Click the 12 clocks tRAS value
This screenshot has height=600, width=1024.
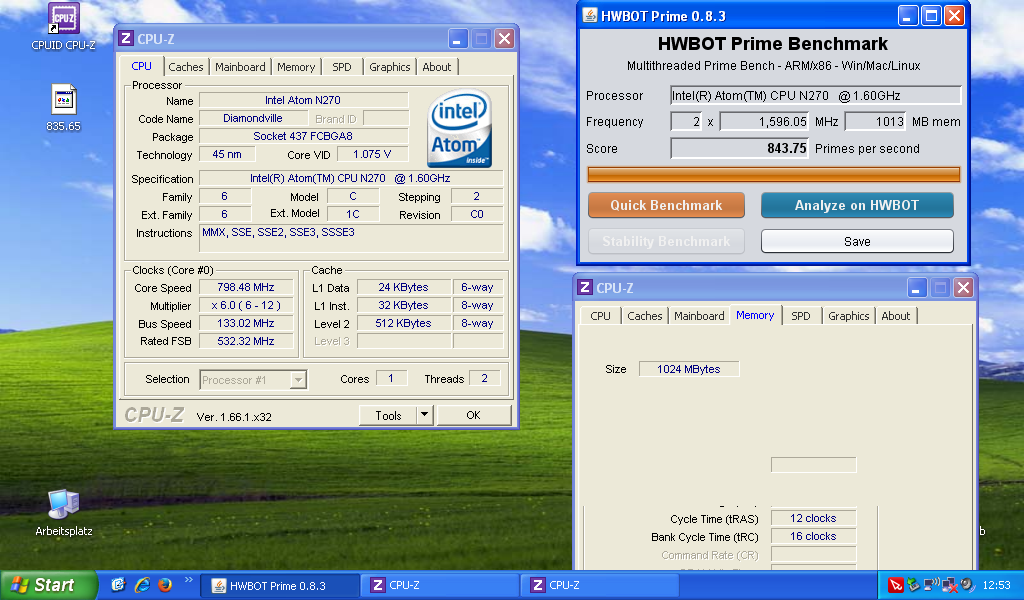point(813,518)
